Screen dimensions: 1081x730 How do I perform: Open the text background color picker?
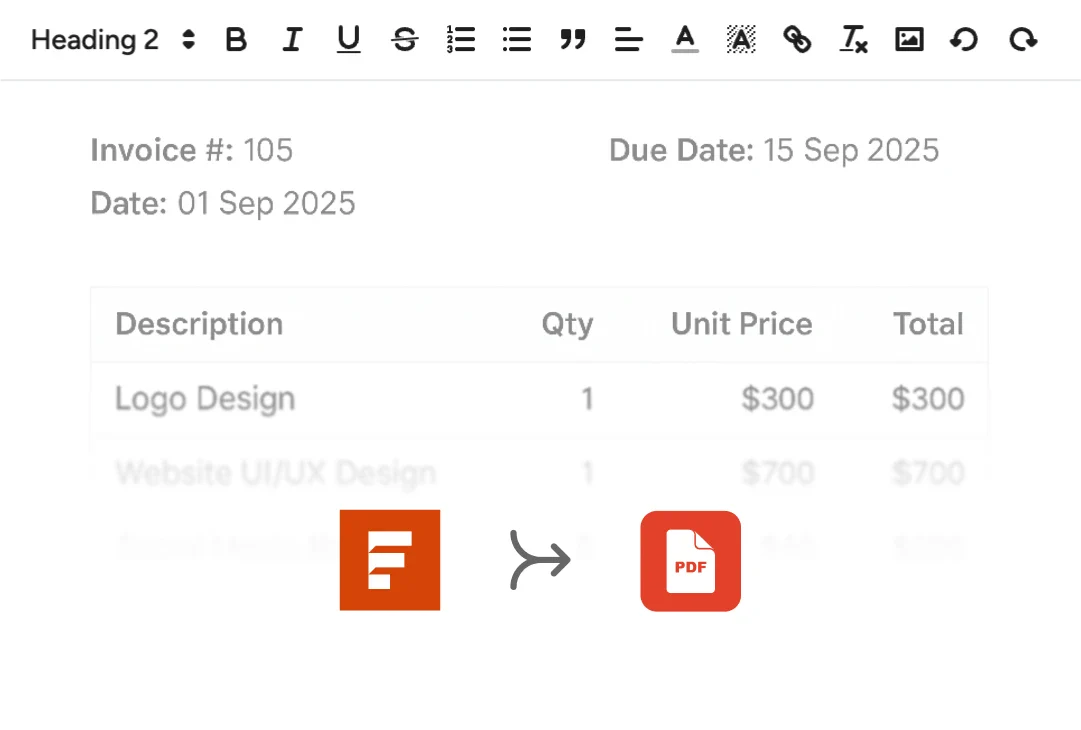pos(741,40)
